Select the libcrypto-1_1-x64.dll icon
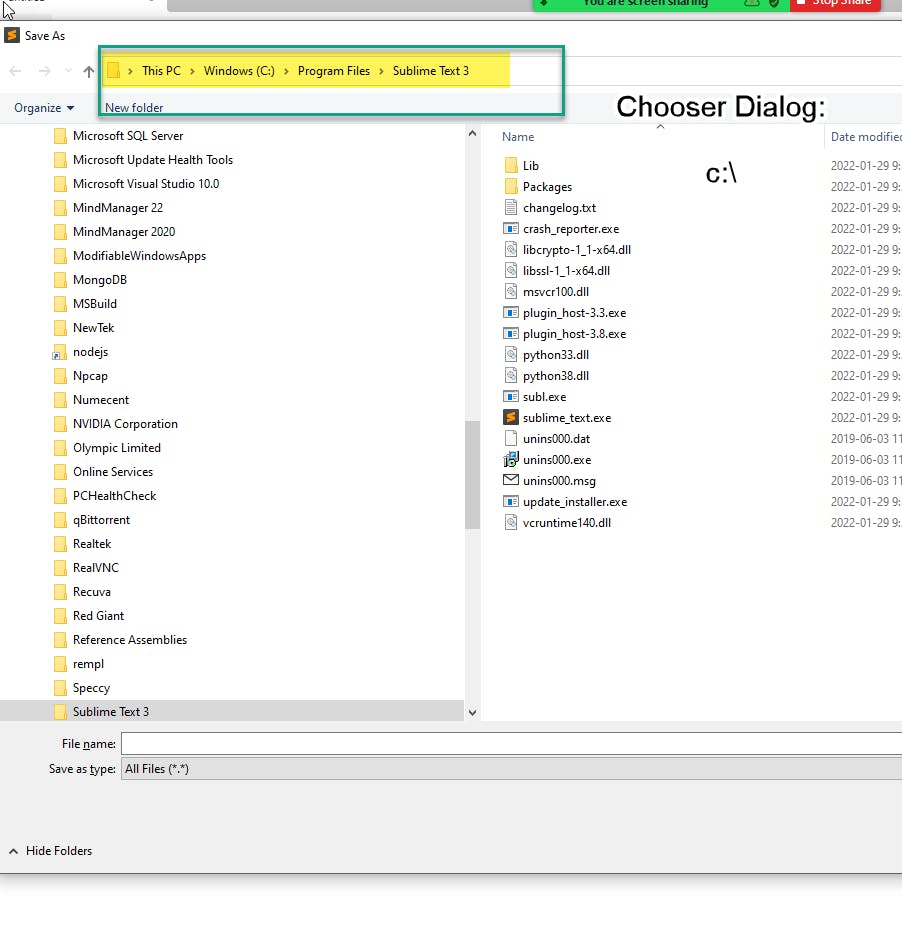The width and height of the screenshot is (902, 937). click(x=511, y=249)
